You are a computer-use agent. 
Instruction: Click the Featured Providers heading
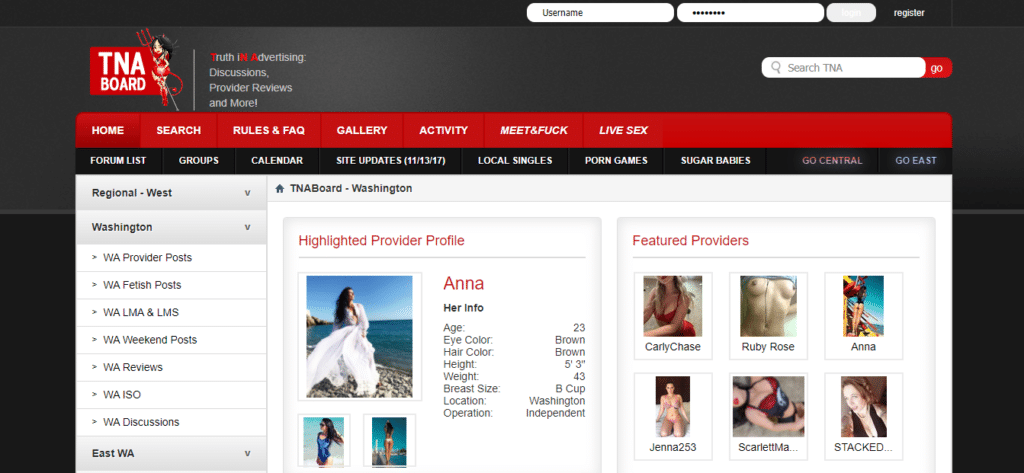pos(690,240)
